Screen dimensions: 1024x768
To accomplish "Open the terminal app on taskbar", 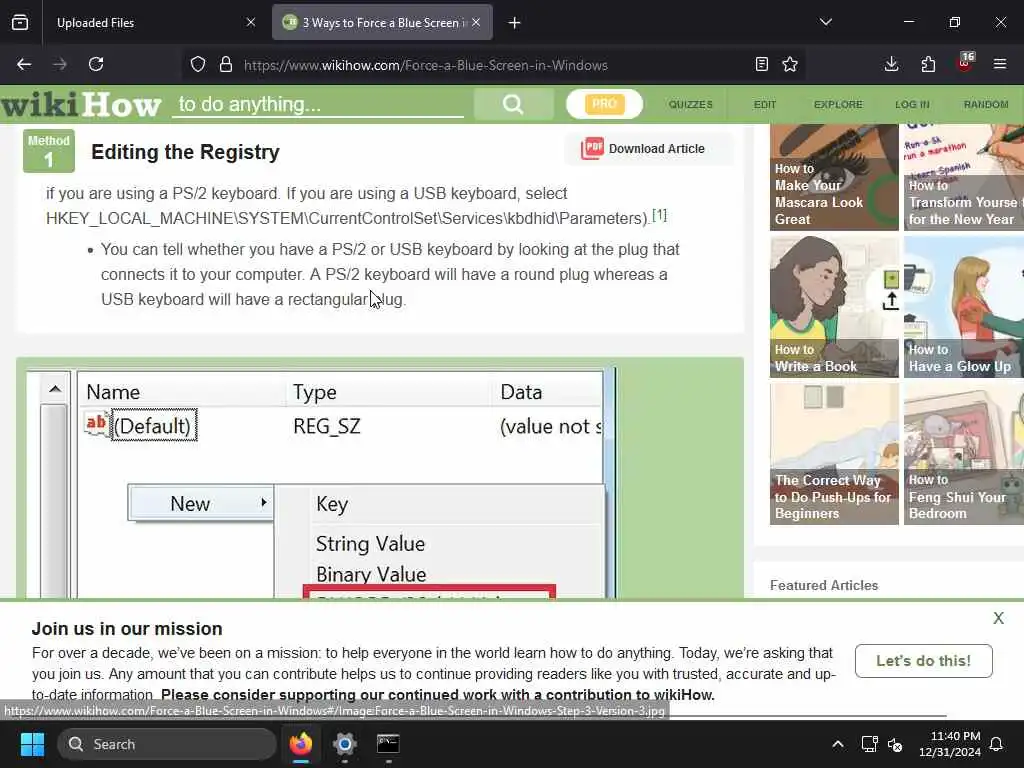I will click(388, 744).
